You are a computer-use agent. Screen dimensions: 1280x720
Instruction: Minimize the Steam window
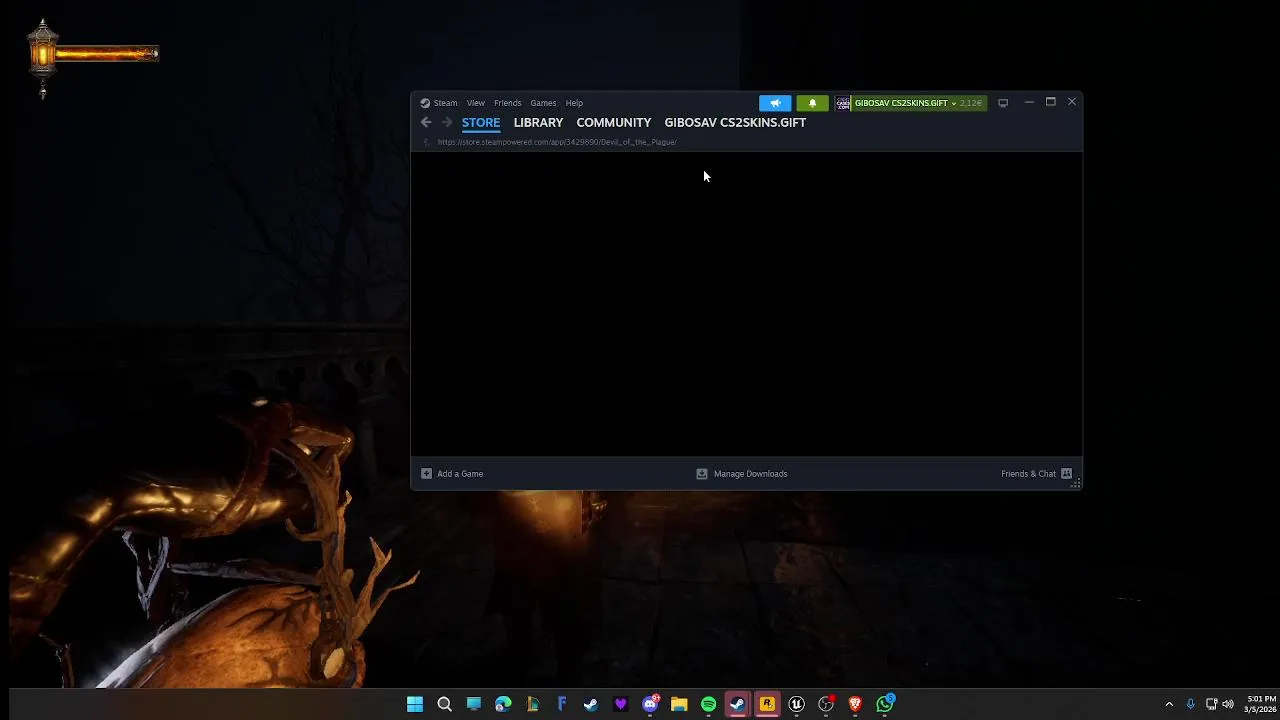click(1029, 102)
